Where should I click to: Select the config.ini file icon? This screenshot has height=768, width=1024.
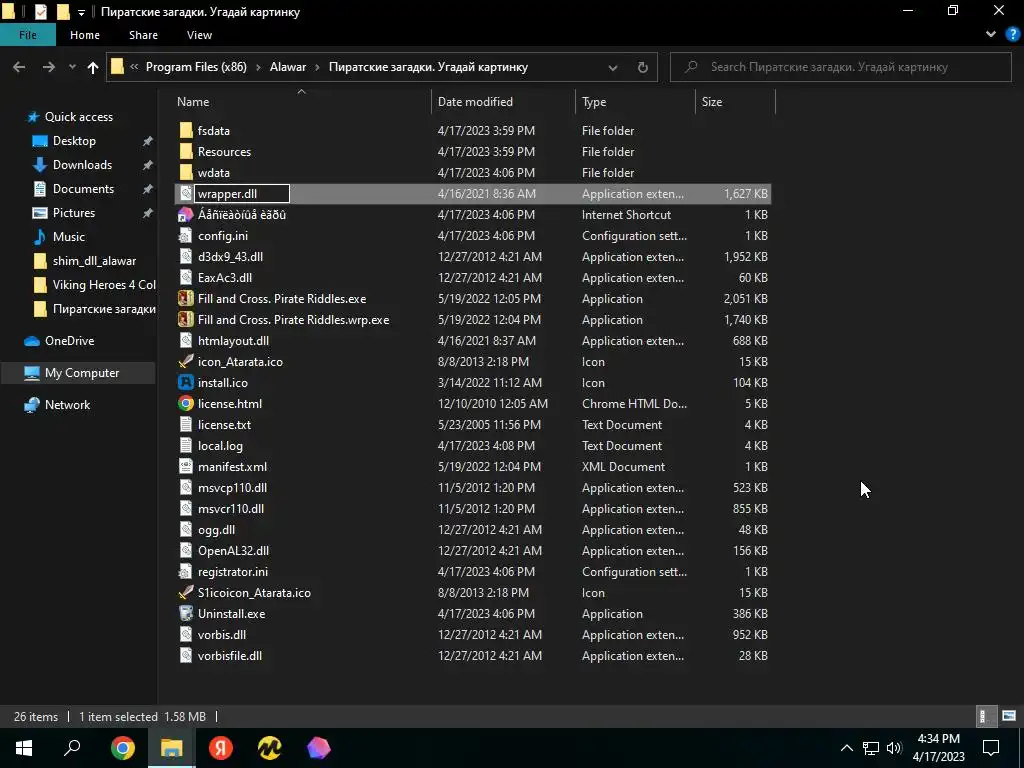coord(186,236)
